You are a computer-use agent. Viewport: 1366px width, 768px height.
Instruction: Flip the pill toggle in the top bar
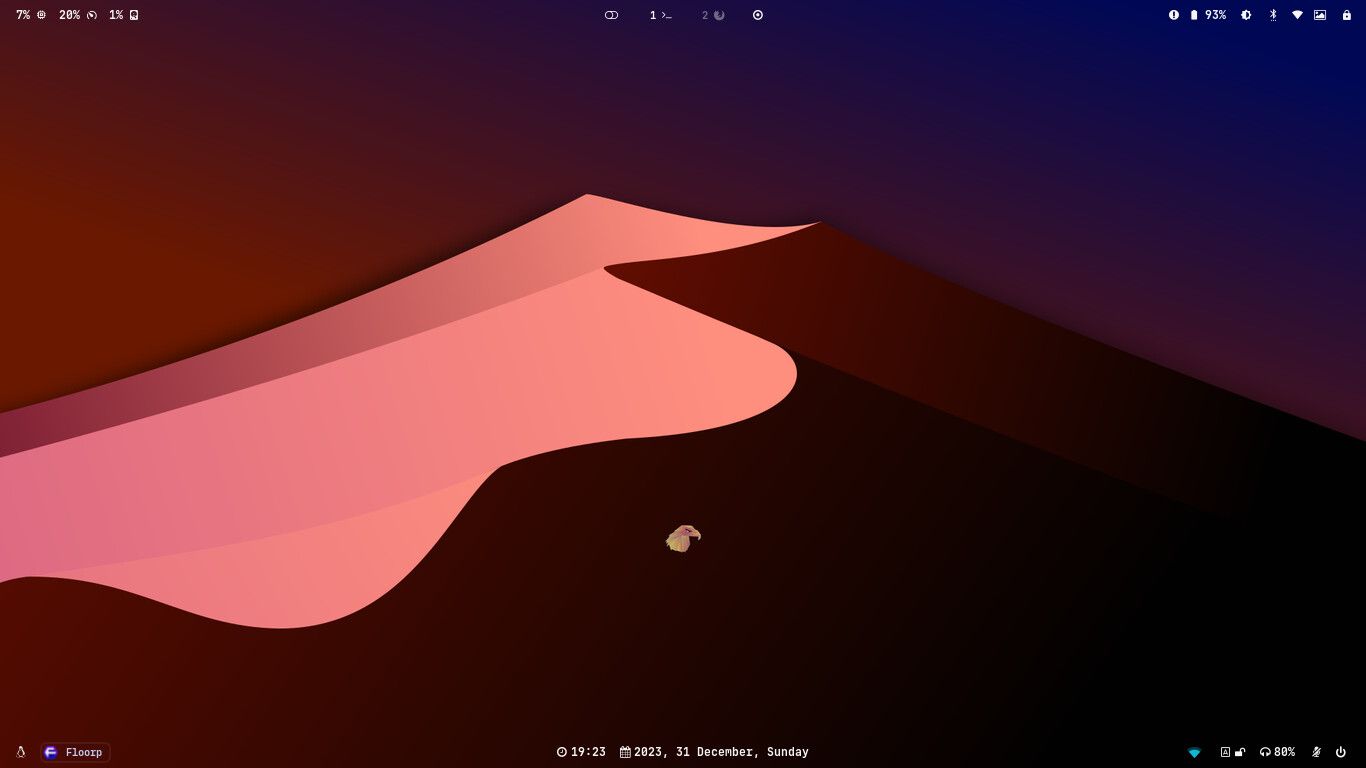[611, 15]
